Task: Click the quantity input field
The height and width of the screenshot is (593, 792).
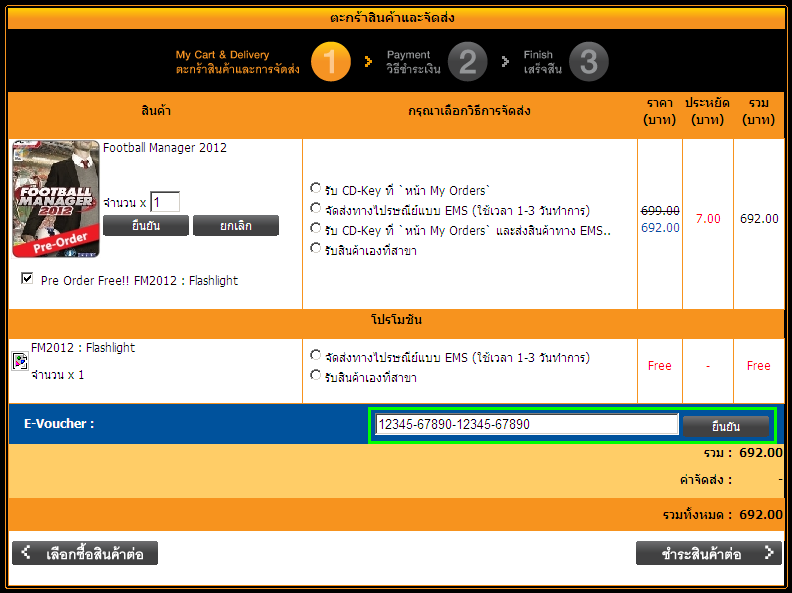Action: (165, 202)
